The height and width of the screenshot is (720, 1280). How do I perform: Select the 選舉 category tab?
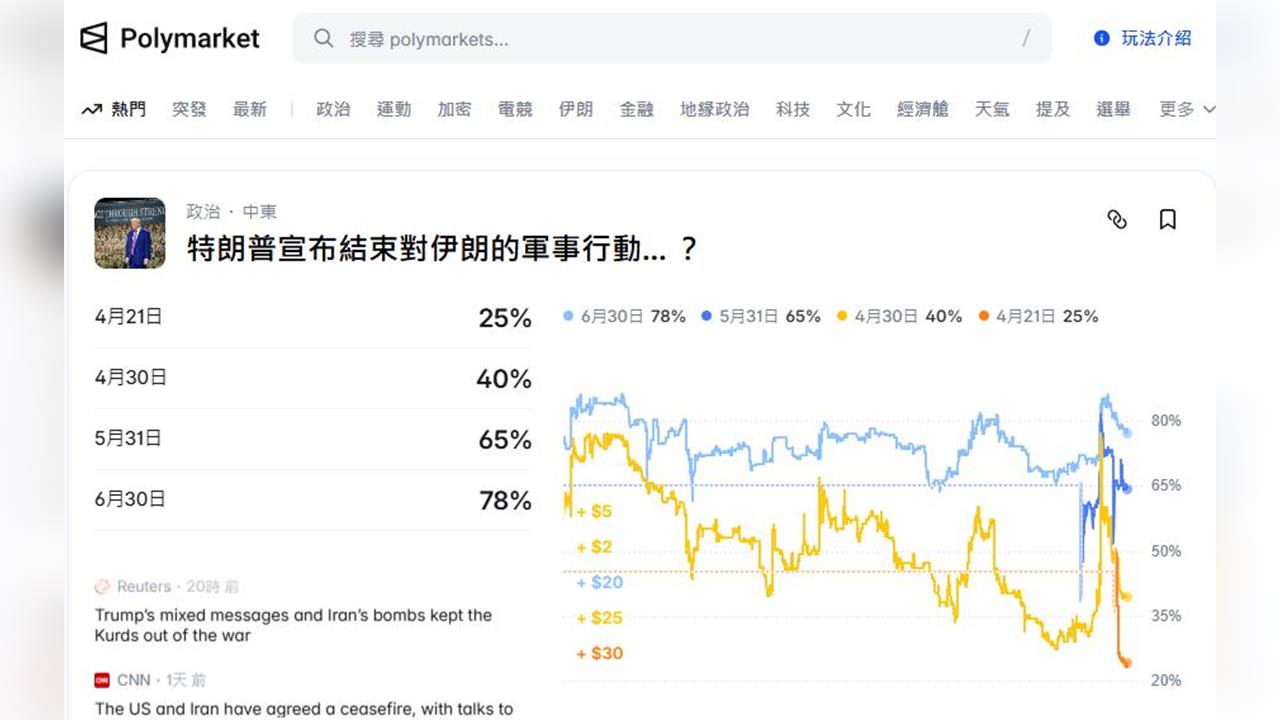pos(1113,110)
